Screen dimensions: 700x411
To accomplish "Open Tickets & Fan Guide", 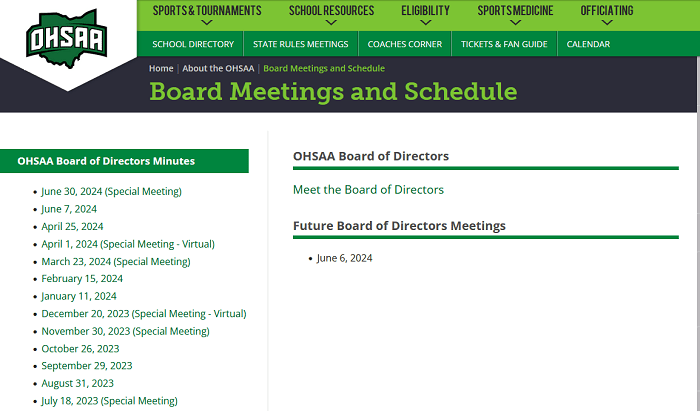I will pos(504,44).
